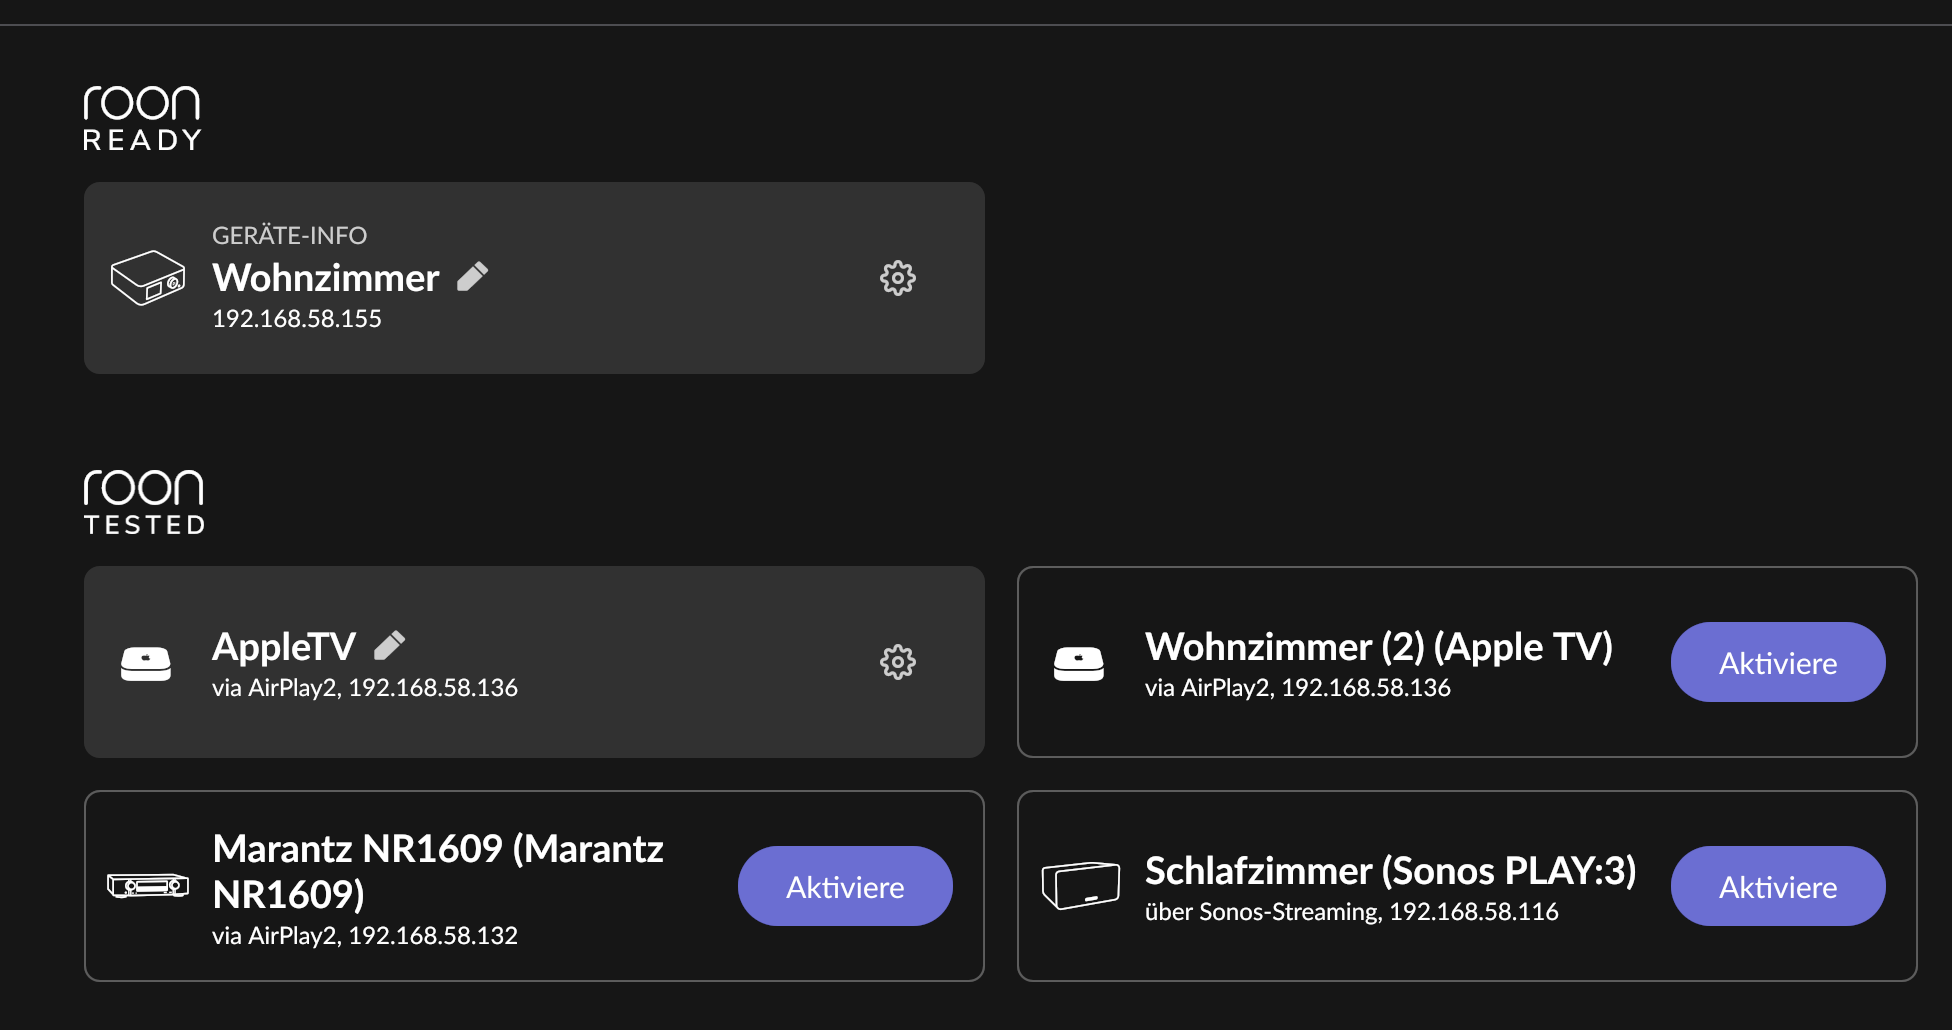The image size is (1952, 1030).
Task: Open settings gear for AppleTV device
Action: pos(897,662)
